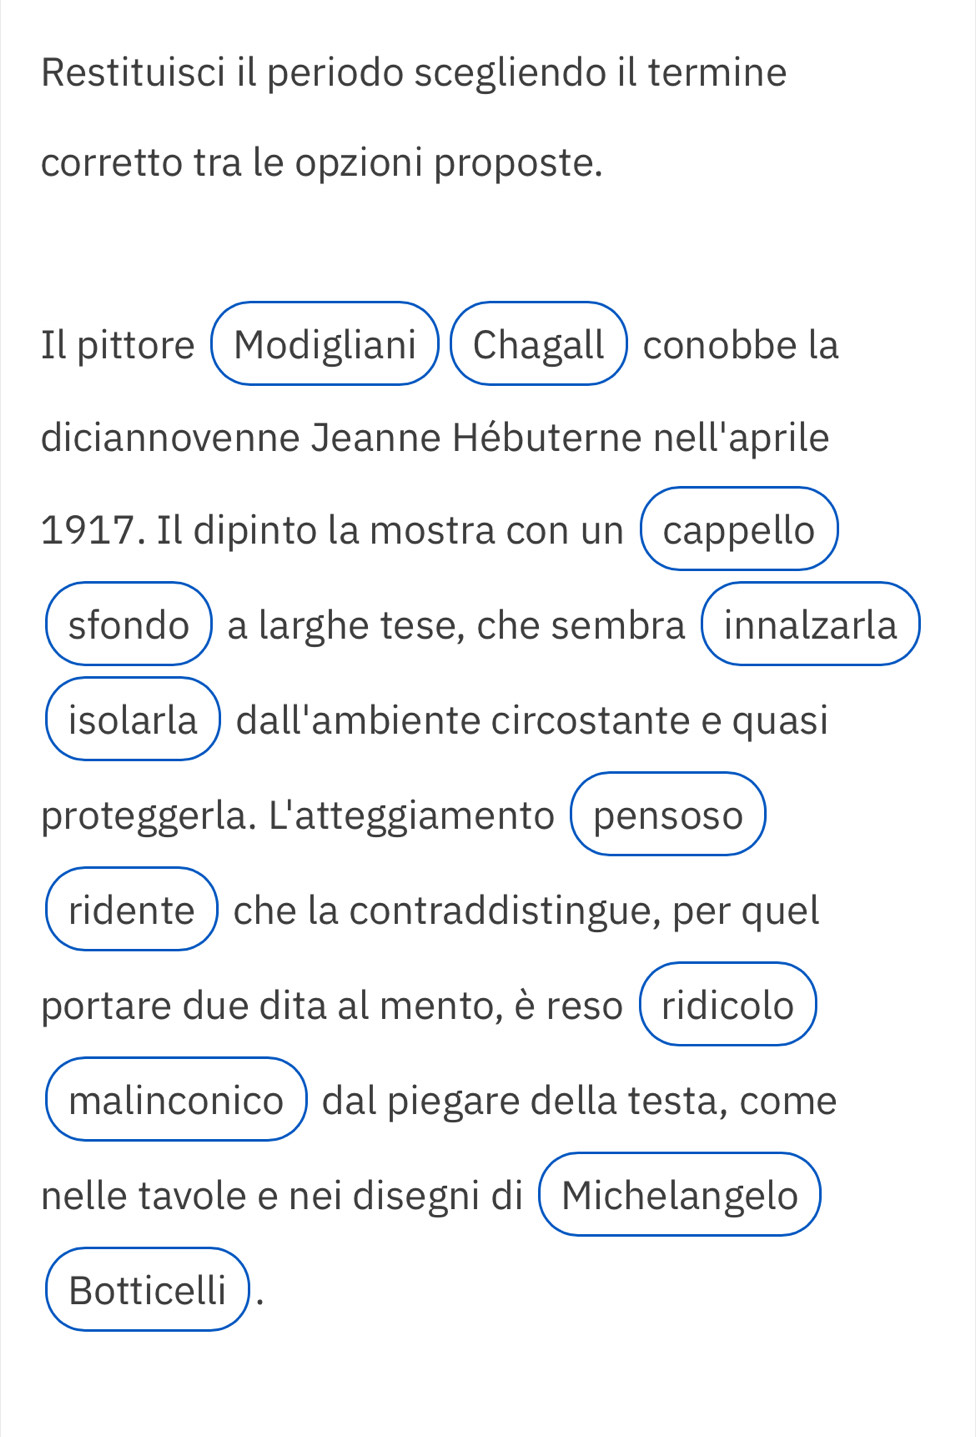
Task: Choose the innalzarla option
Action: pos(811,624)
